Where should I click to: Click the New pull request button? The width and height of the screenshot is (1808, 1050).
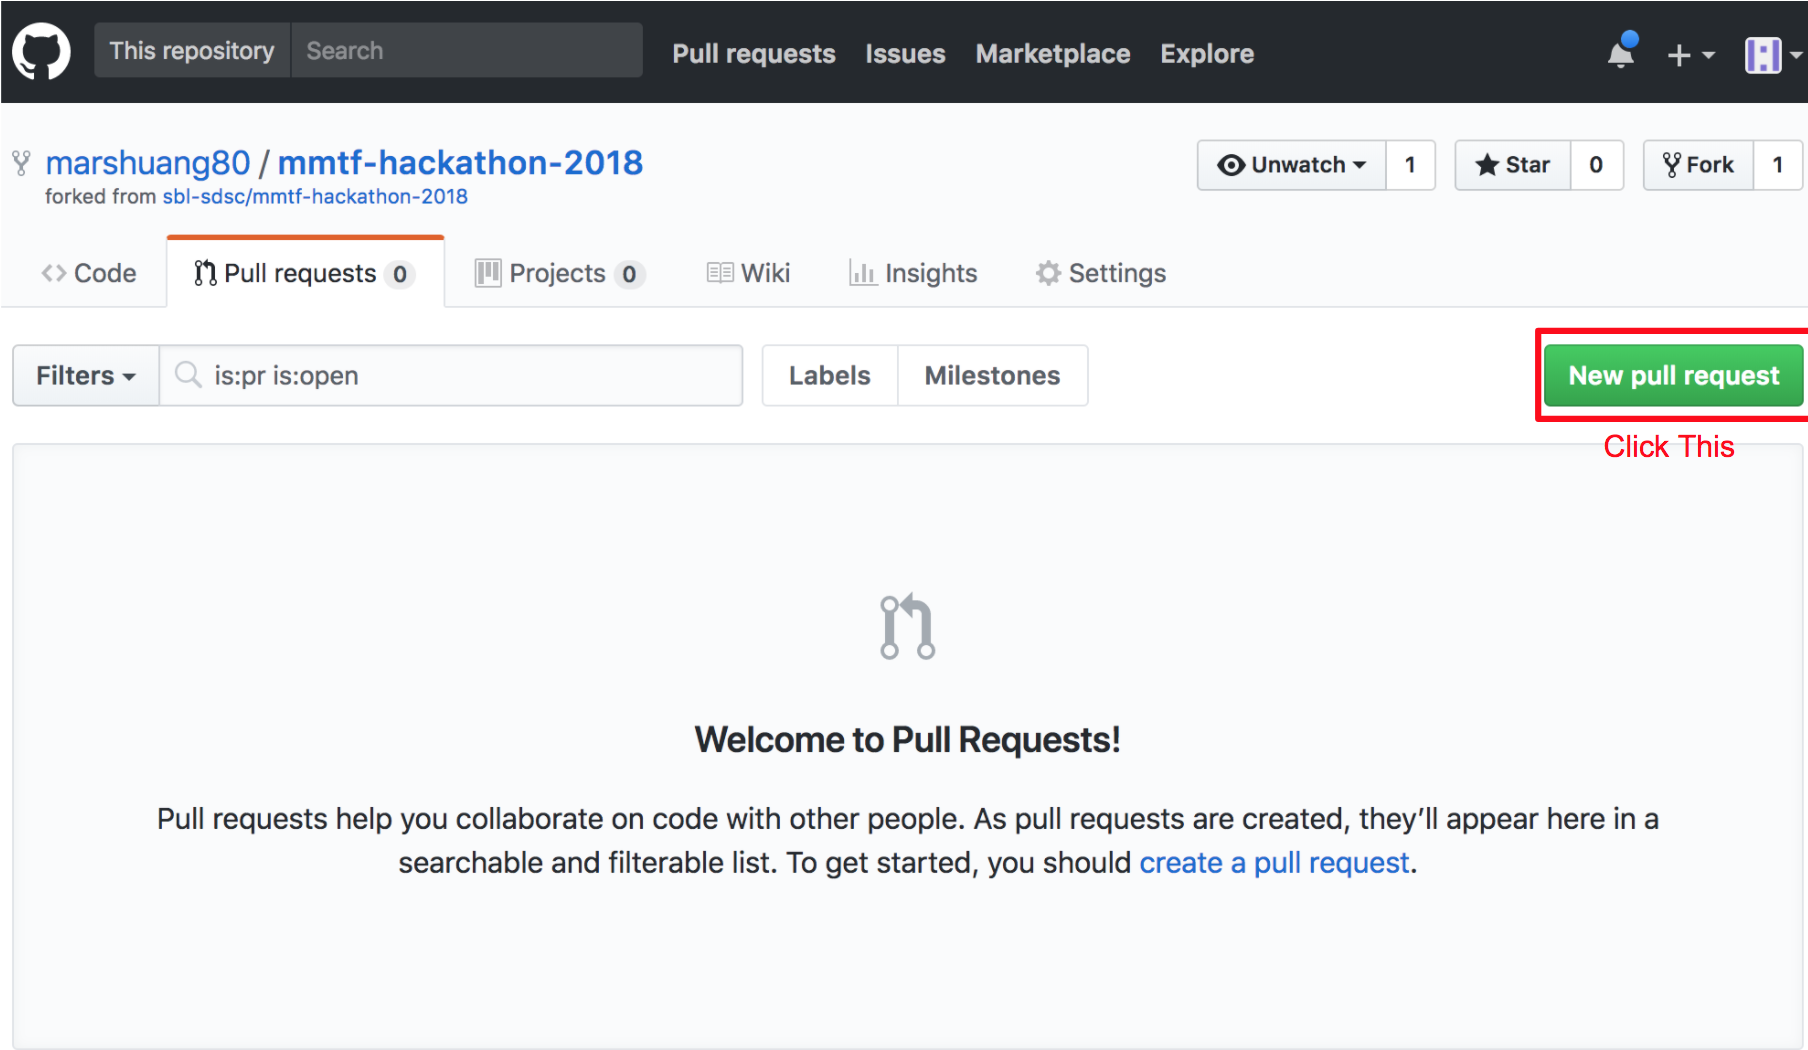point(1674,376)
